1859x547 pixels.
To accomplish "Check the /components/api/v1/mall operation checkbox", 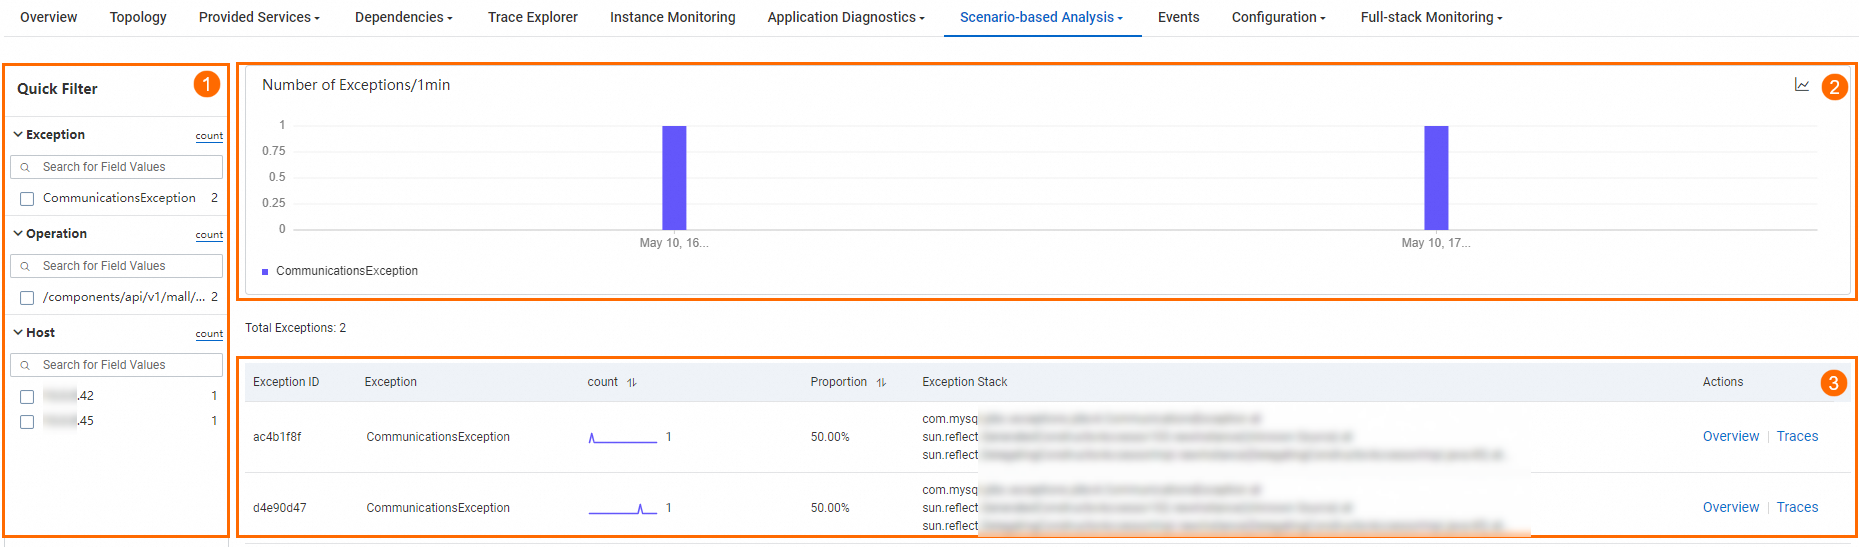I will pos(27,298).
